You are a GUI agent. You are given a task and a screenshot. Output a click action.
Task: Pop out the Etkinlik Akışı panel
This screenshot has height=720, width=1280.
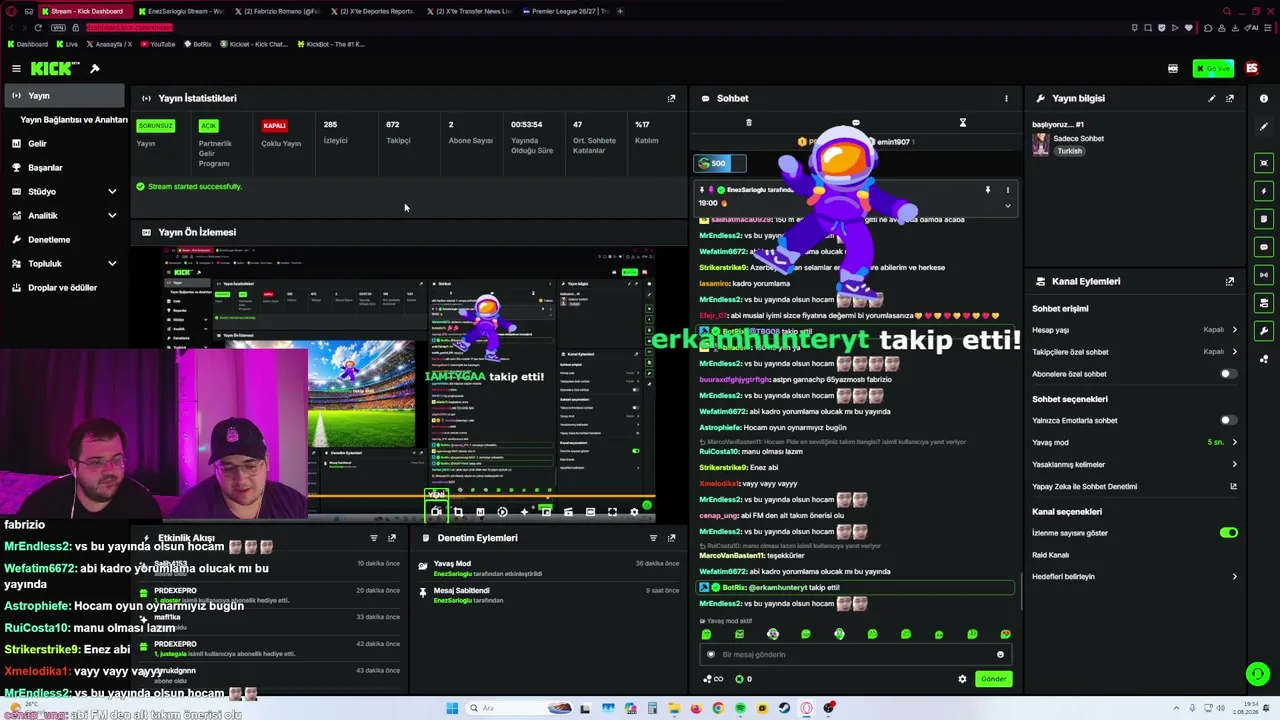(392, 538)
